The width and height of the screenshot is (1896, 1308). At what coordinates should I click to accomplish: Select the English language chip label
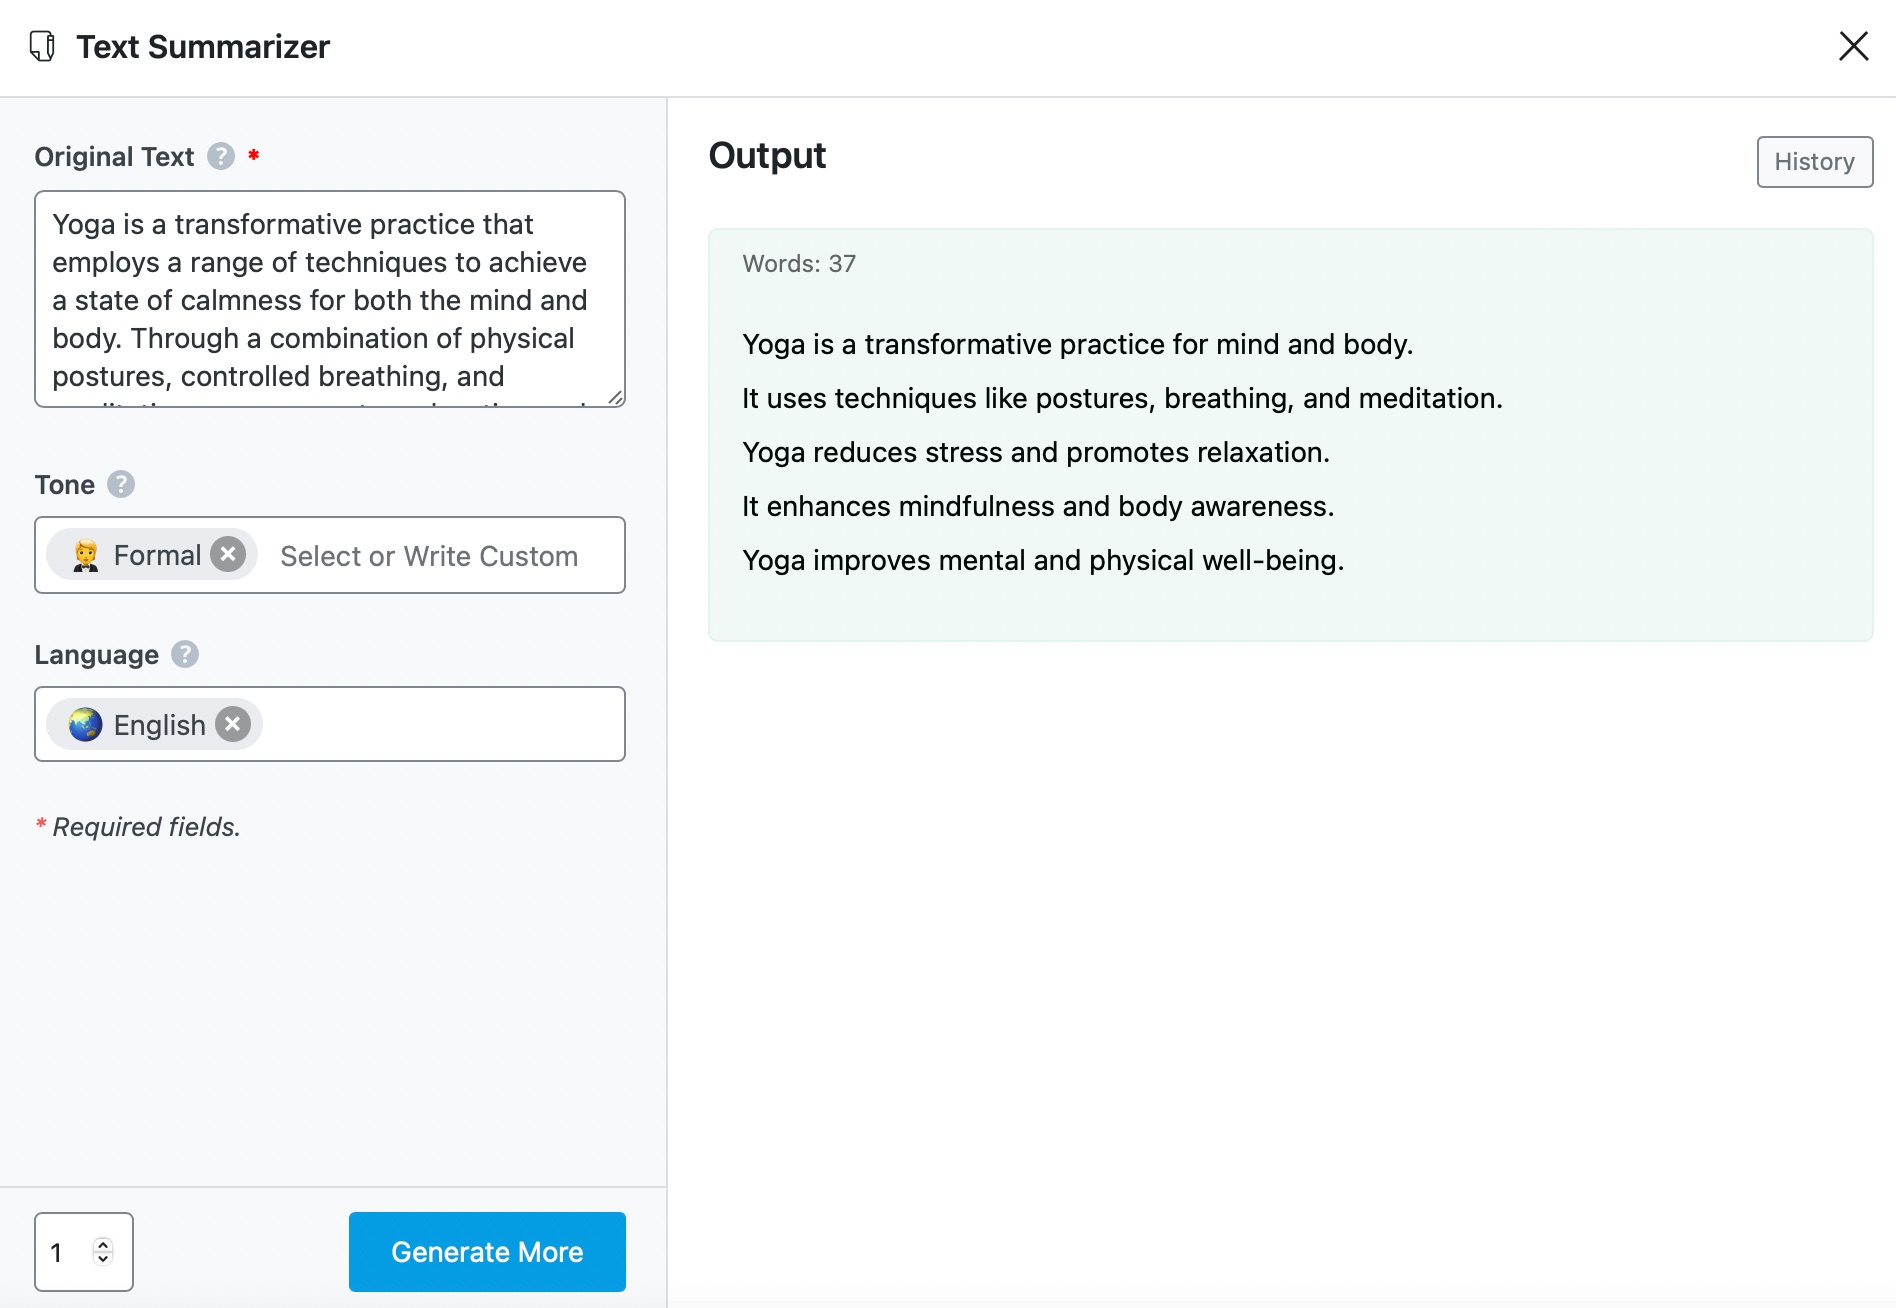point(159,725)
